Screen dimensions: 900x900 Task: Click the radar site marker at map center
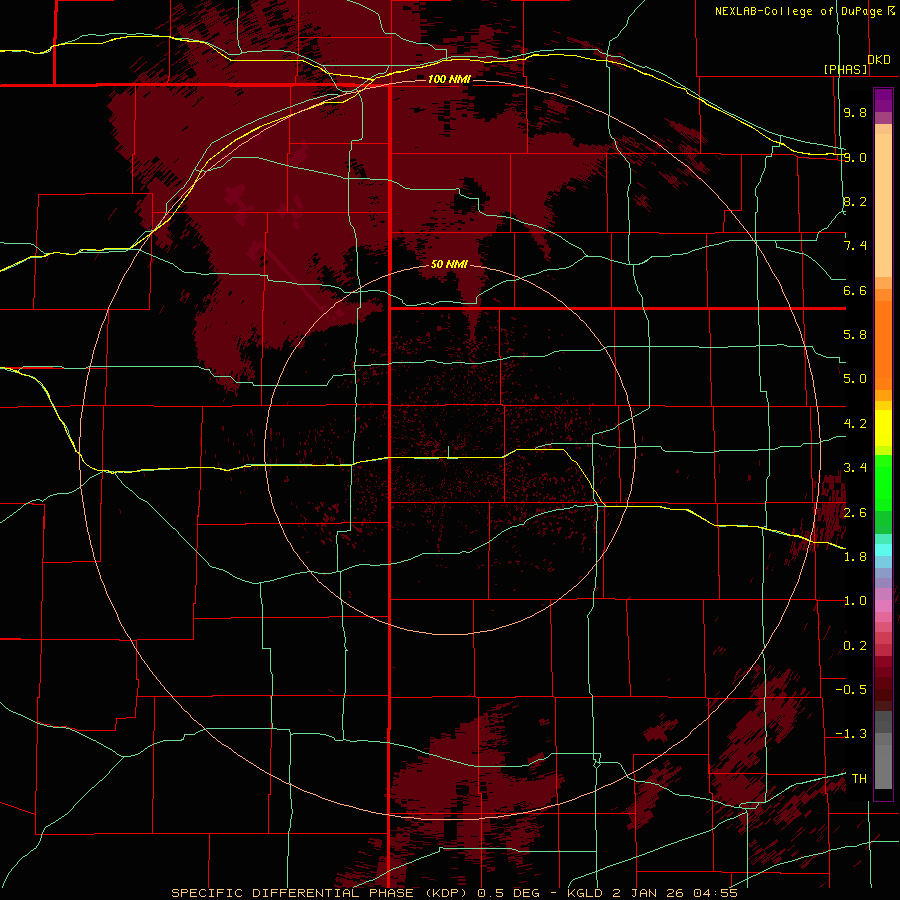[449, 452]
